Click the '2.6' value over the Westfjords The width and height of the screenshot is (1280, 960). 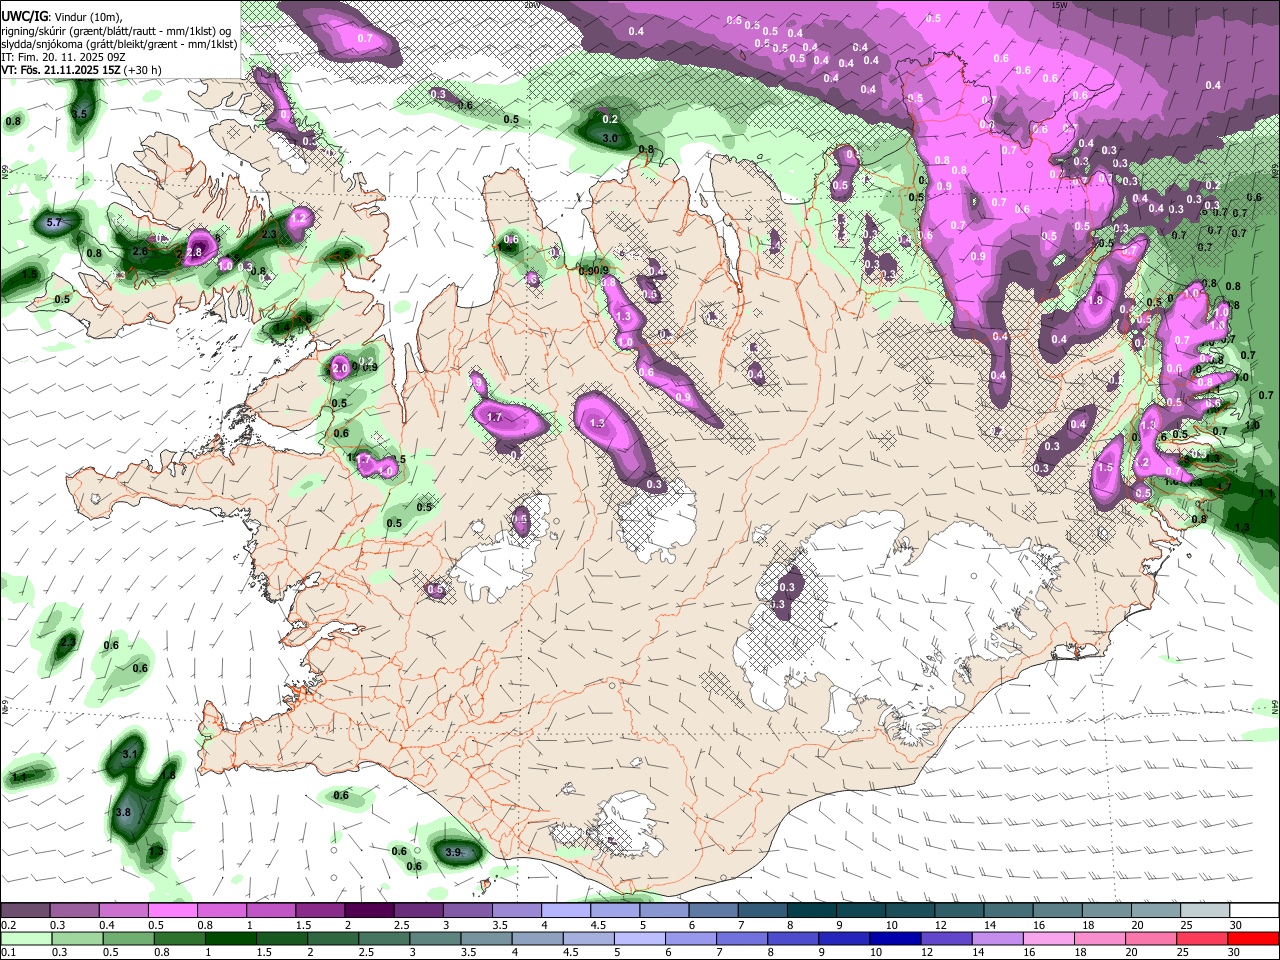click(140, 252)
